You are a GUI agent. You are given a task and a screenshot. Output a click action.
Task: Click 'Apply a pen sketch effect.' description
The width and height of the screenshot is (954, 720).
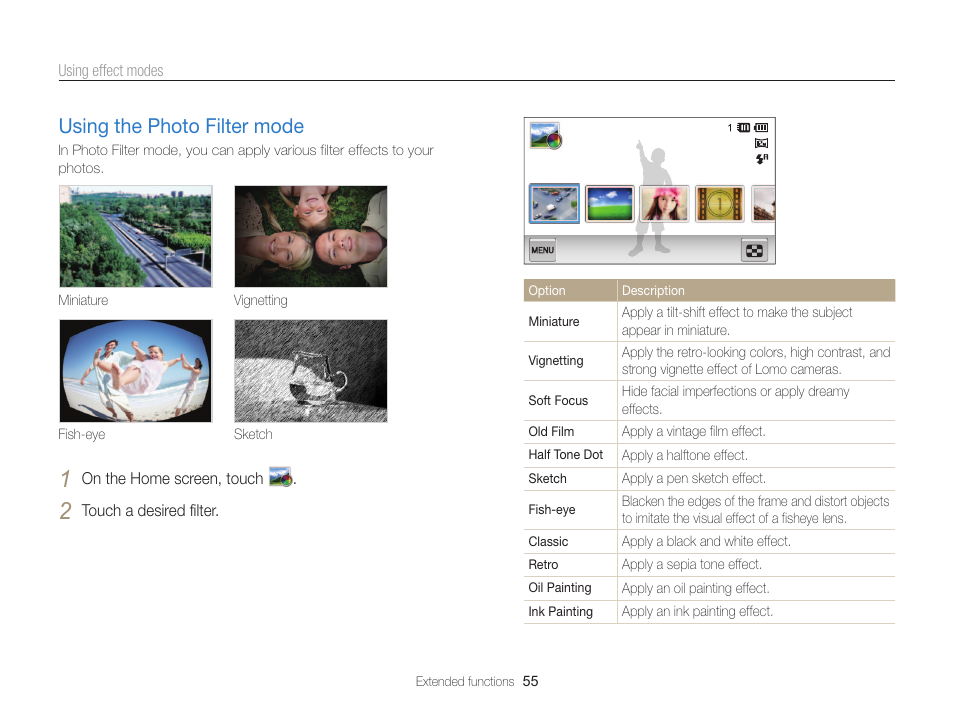coord(694,478)
